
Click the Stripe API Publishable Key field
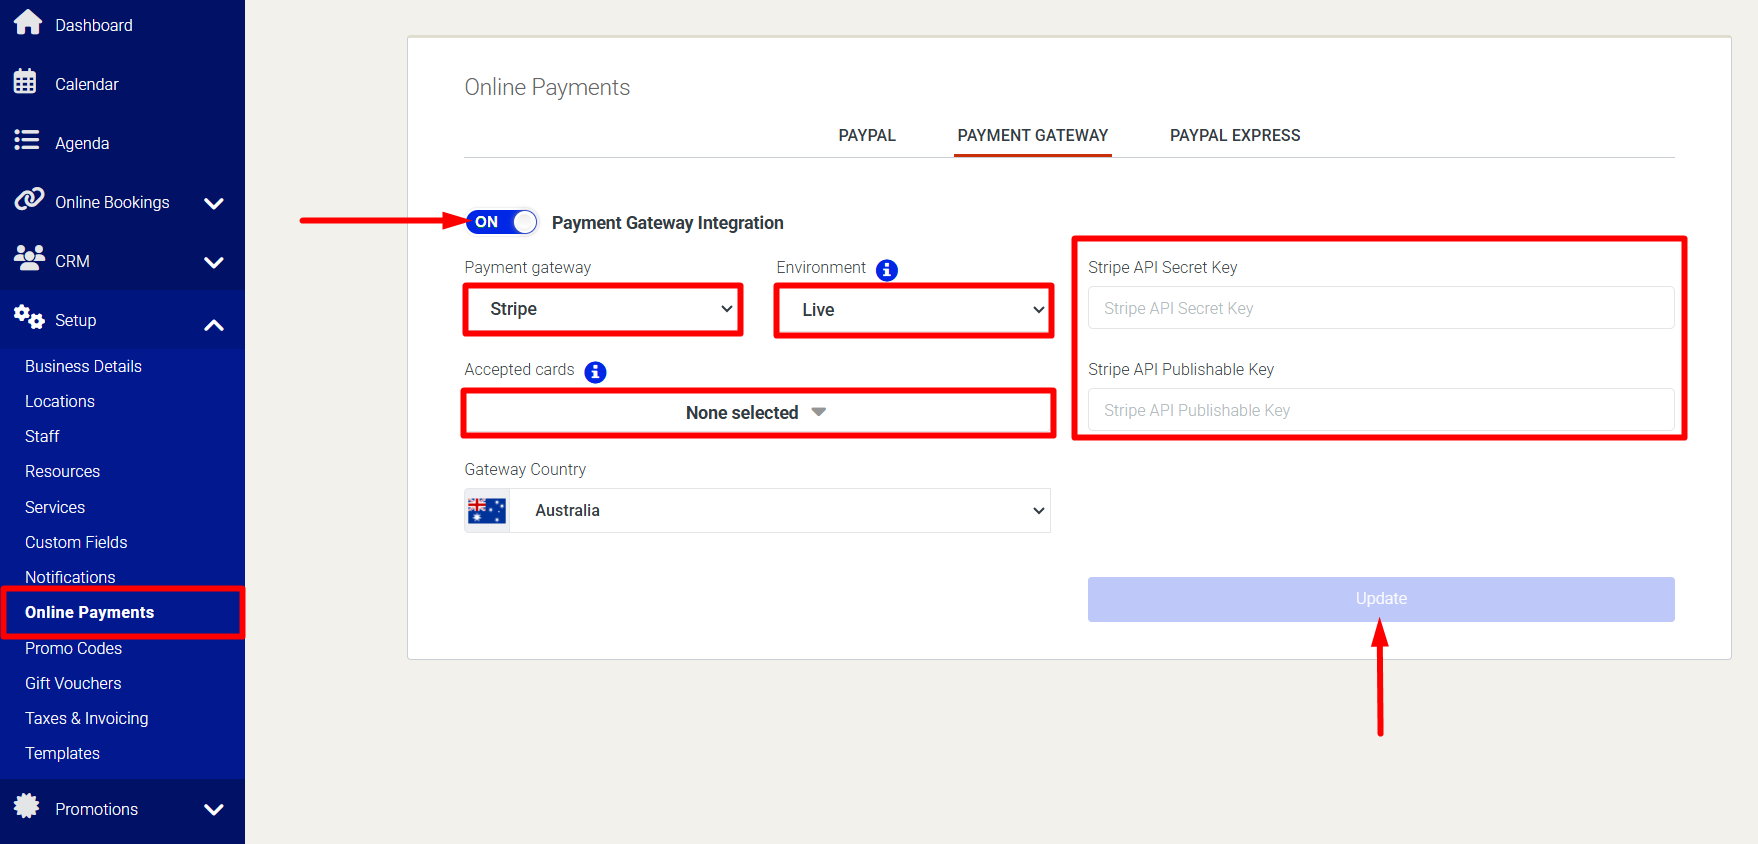click(1381, 410)
